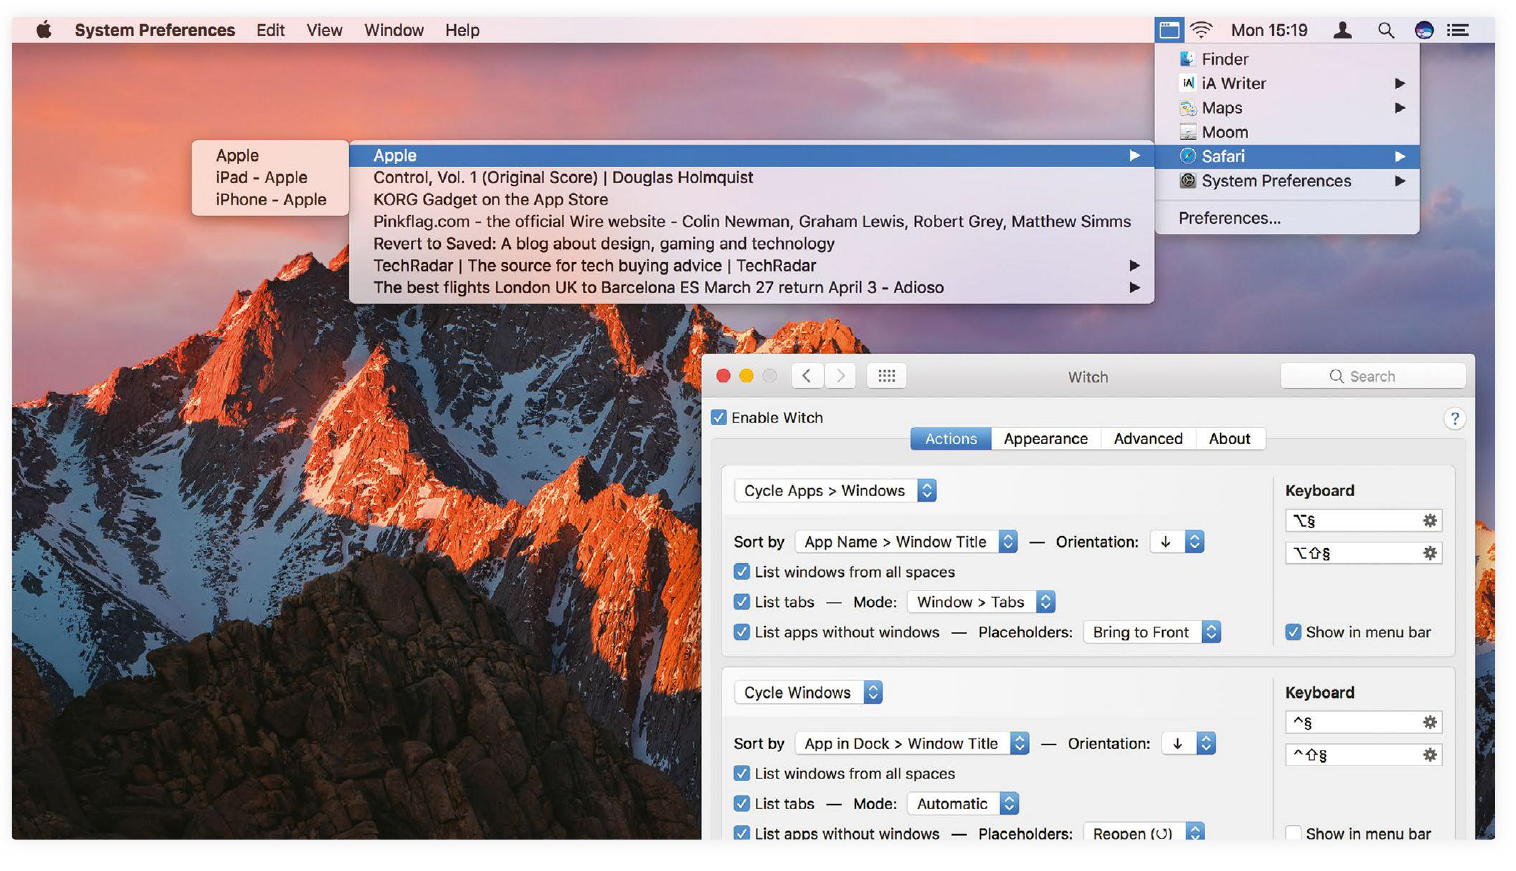
Task: Click the System Preferences gear icon in menu
Action: (x=1187, y=181)
